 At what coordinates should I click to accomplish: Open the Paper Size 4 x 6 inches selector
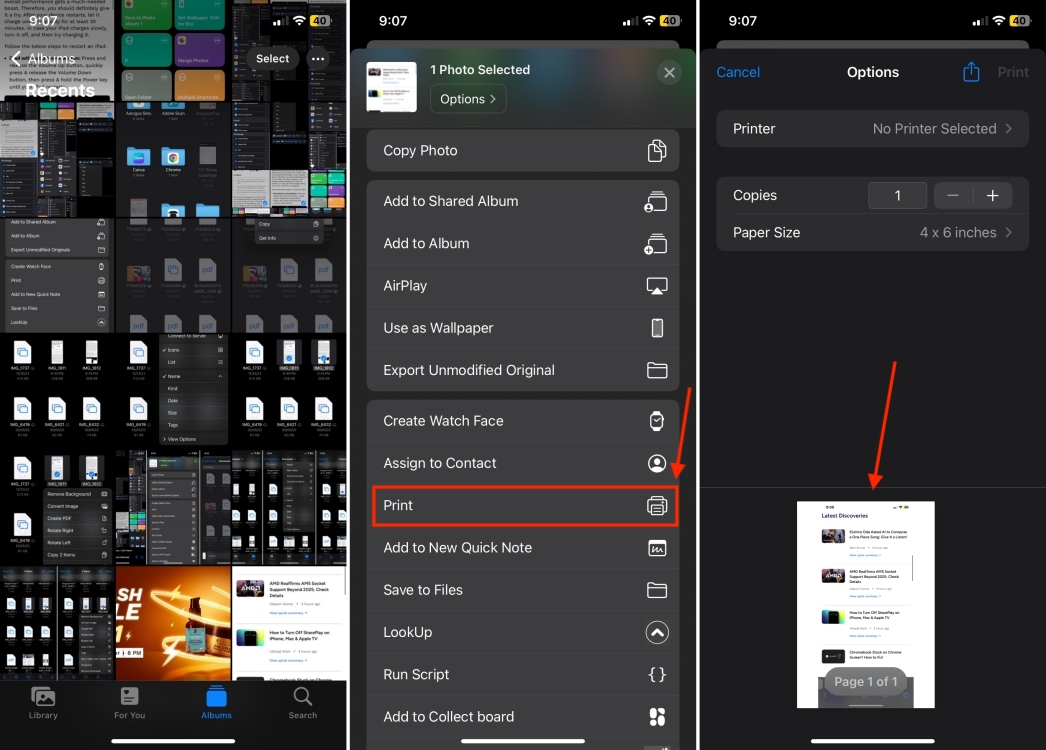pos(872,232)
